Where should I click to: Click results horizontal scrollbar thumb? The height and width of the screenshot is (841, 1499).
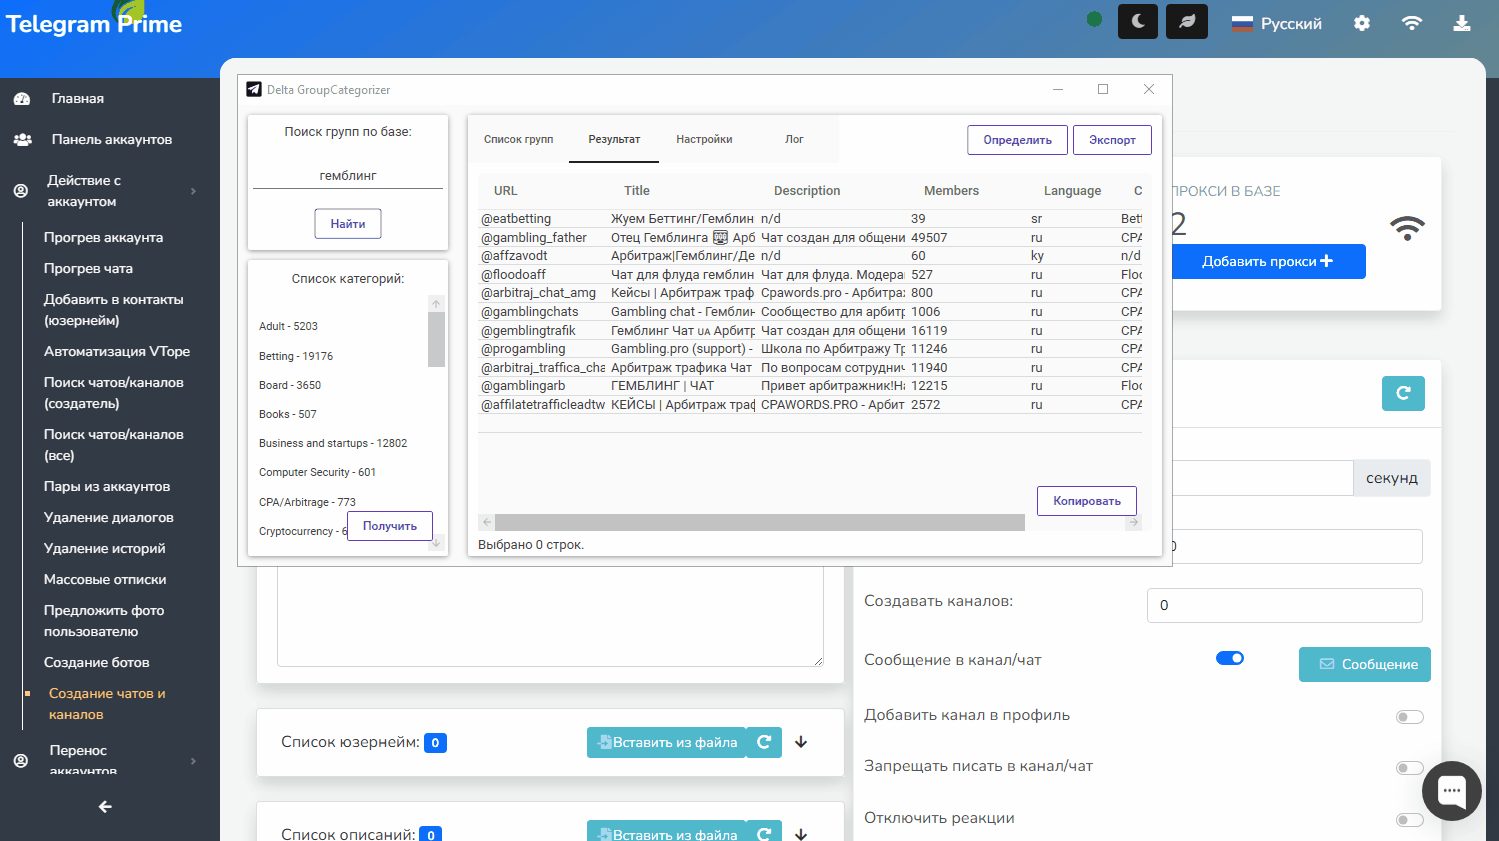tap(760, 522)
